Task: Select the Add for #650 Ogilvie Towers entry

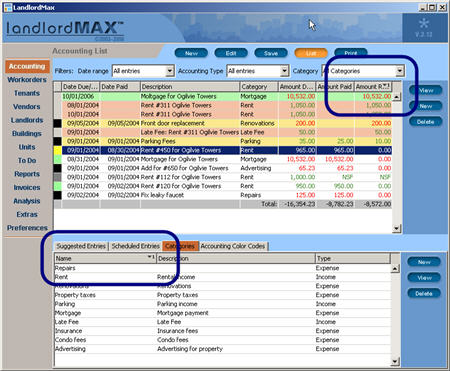Action: click(x=223, y=168)
